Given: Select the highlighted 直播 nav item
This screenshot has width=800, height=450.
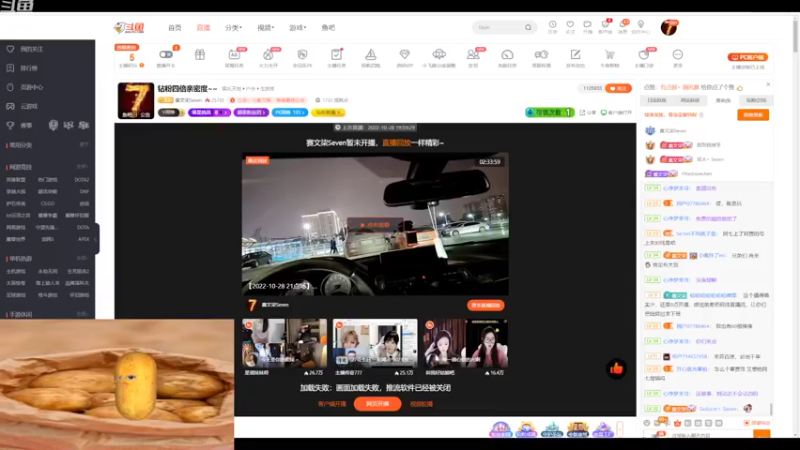Looking at the screenshot, I should 203,28.
